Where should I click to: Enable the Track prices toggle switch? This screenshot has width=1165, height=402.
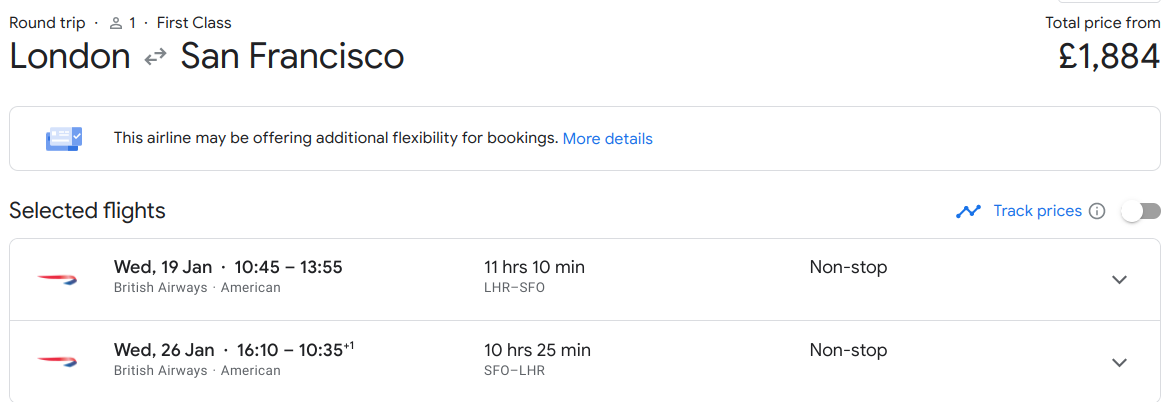(x=1141, y=211)
